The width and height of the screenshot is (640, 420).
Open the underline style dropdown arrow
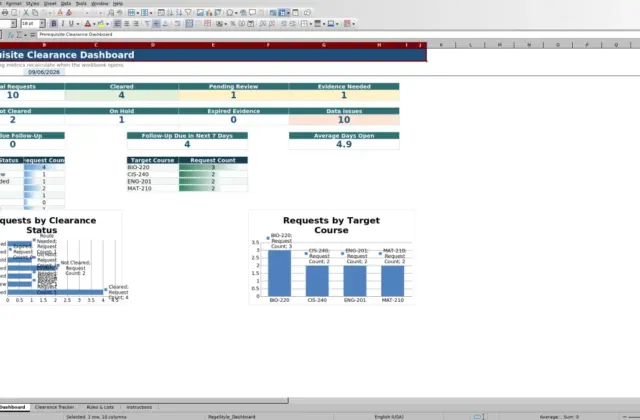tap(78, 24)
